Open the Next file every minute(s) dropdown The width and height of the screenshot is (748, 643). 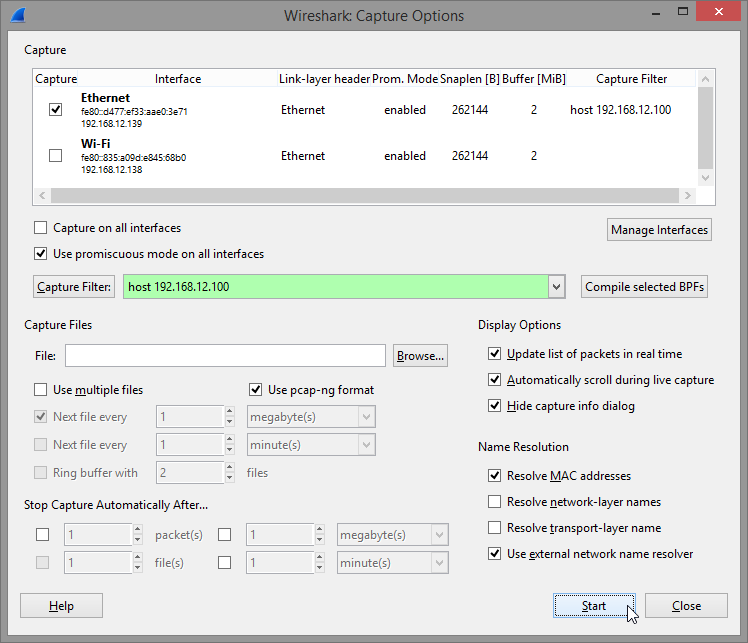366,445
